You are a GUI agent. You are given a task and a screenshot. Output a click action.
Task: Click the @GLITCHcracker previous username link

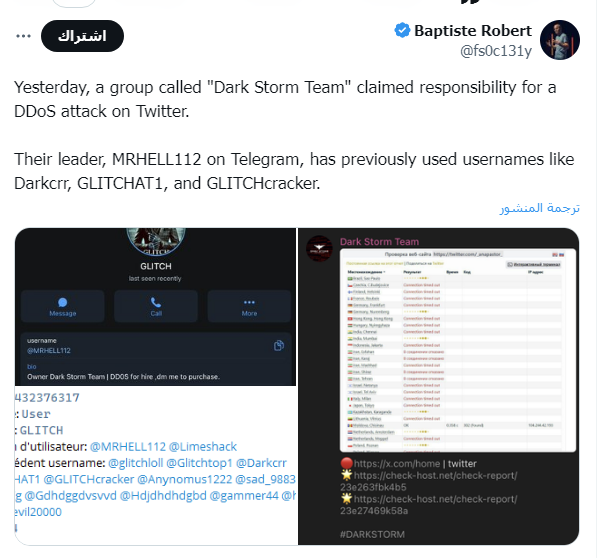[88, 479]
